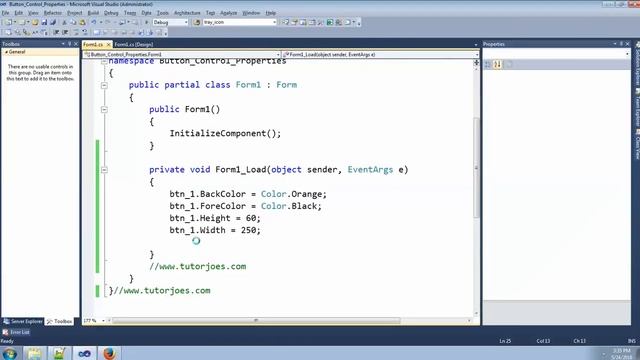Select the Form1.cs code tab
Viewport: 640px width, 360px height.
coord(93,44)
